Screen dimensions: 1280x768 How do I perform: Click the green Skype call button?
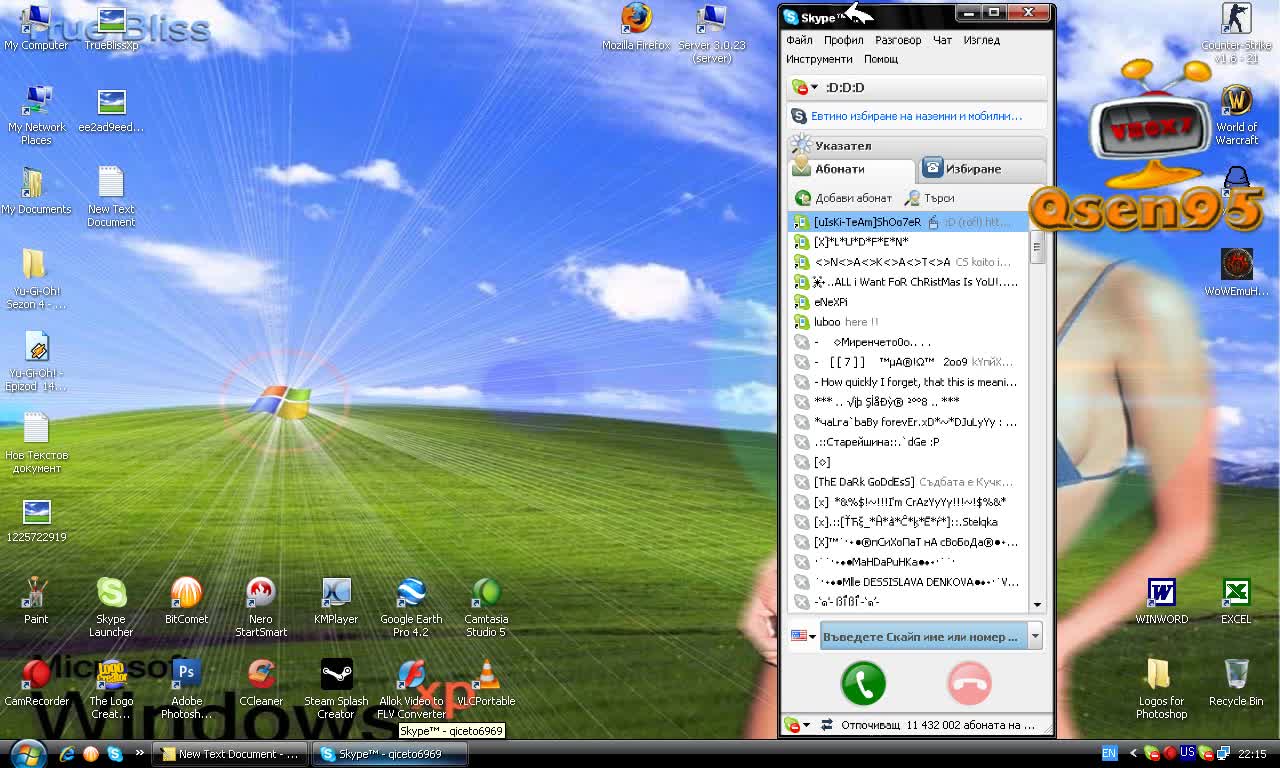point(863,684)
